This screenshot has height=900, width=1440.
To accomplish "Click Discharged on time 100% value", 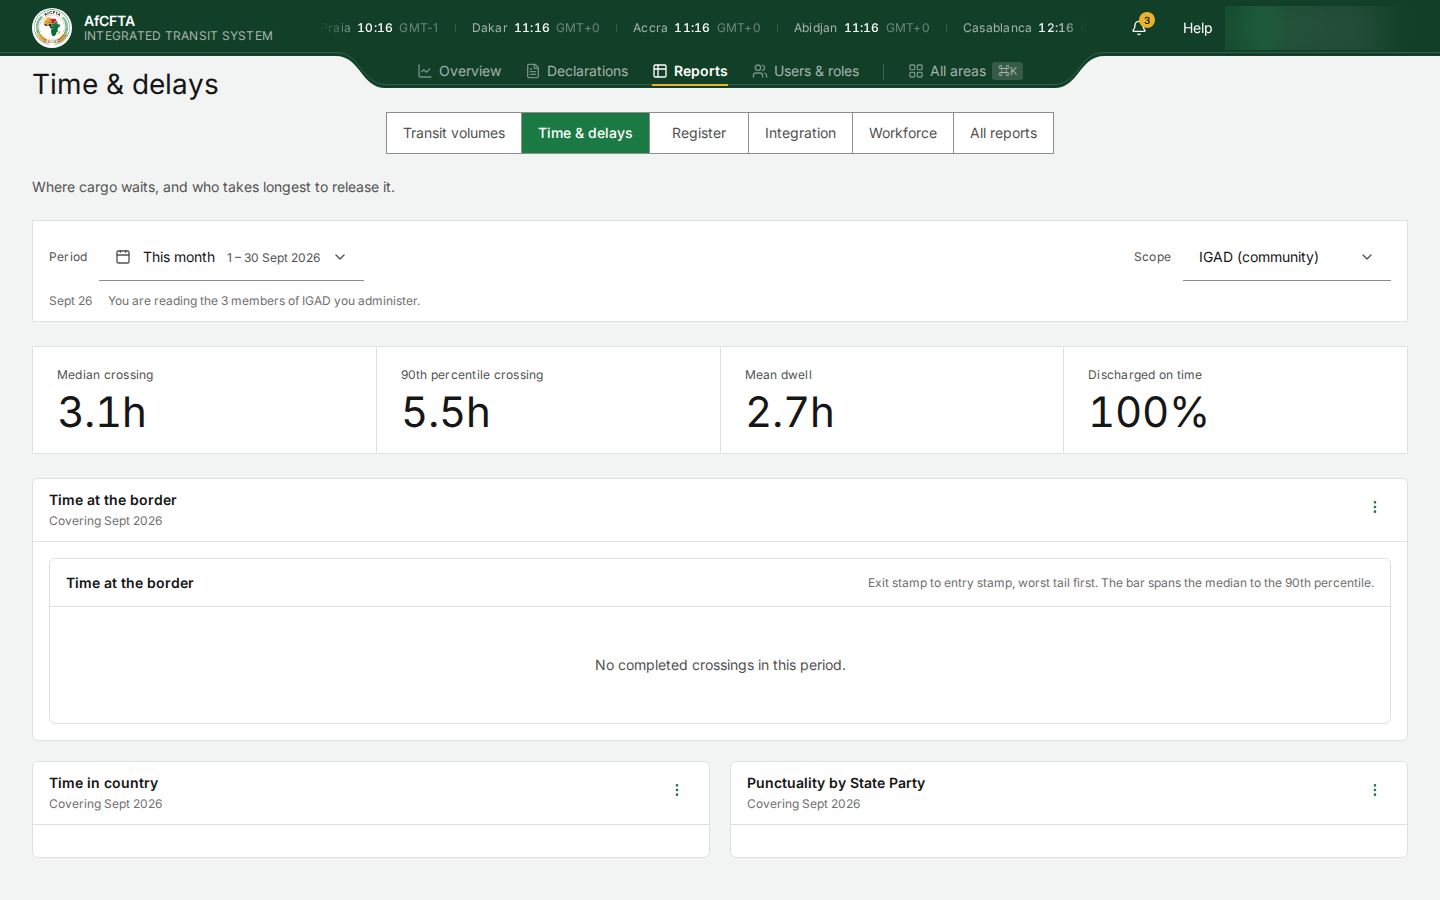I will point(1148,412).
